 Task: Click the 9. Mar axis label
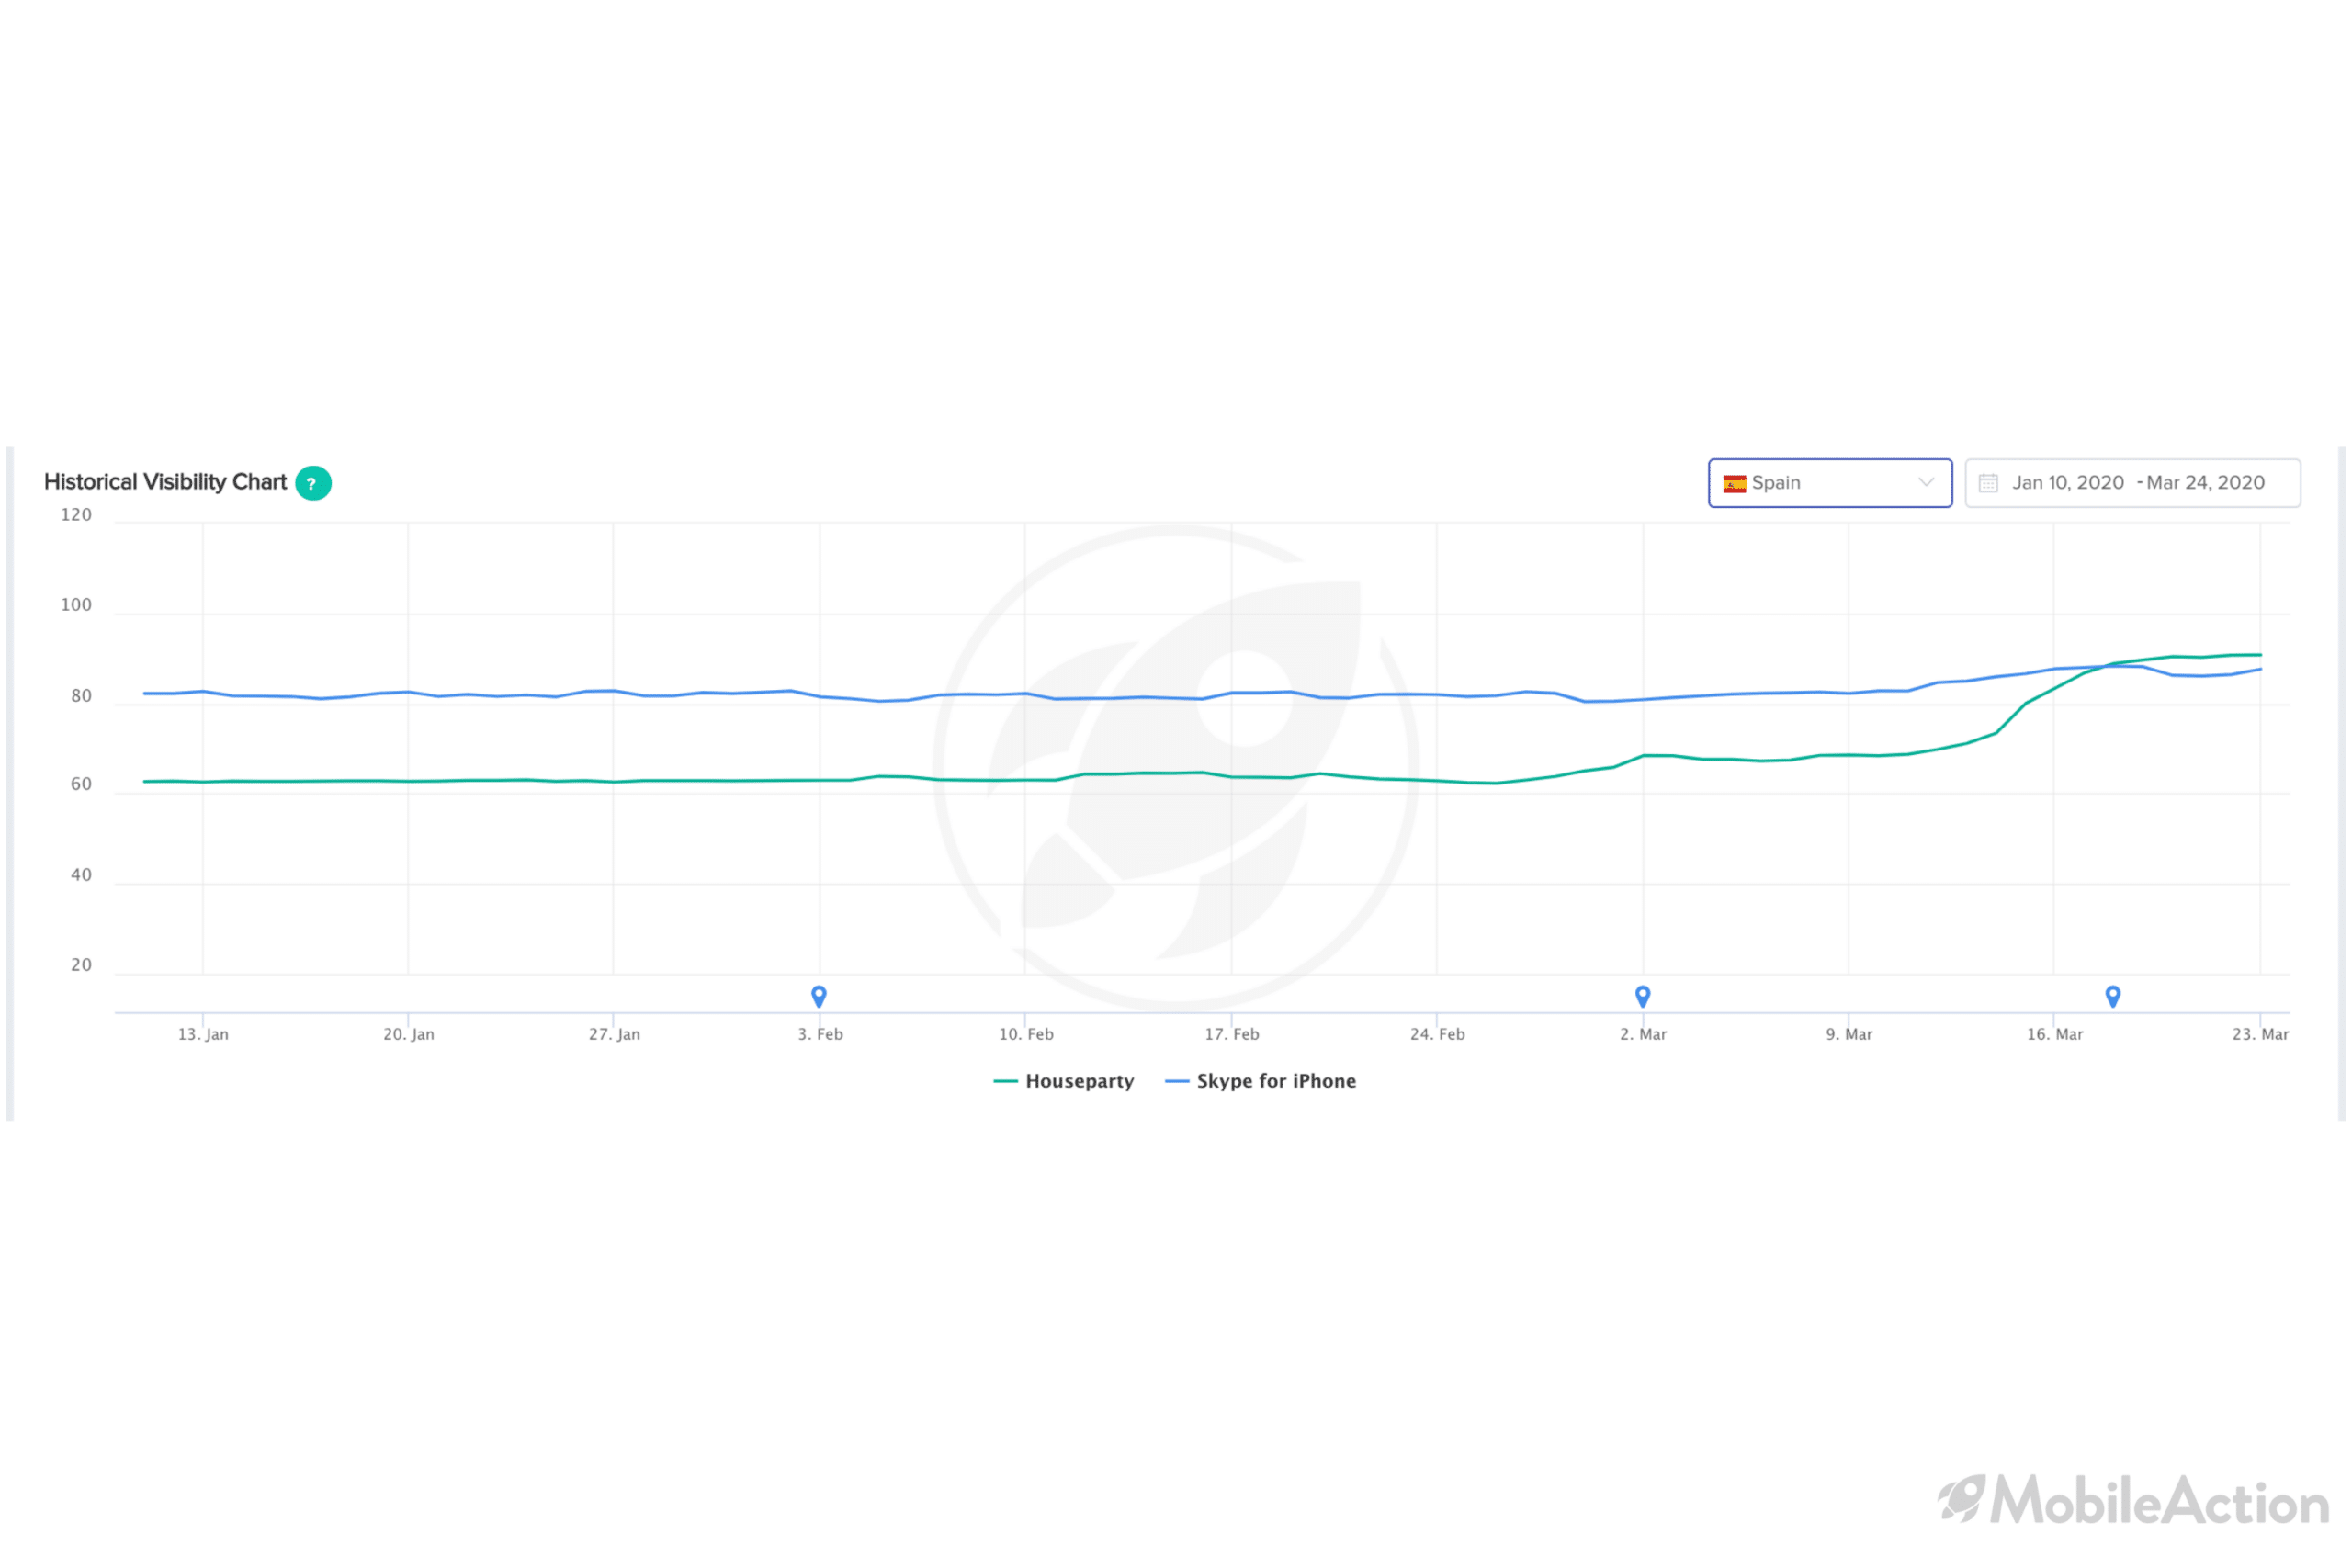click(1849, 1034)
